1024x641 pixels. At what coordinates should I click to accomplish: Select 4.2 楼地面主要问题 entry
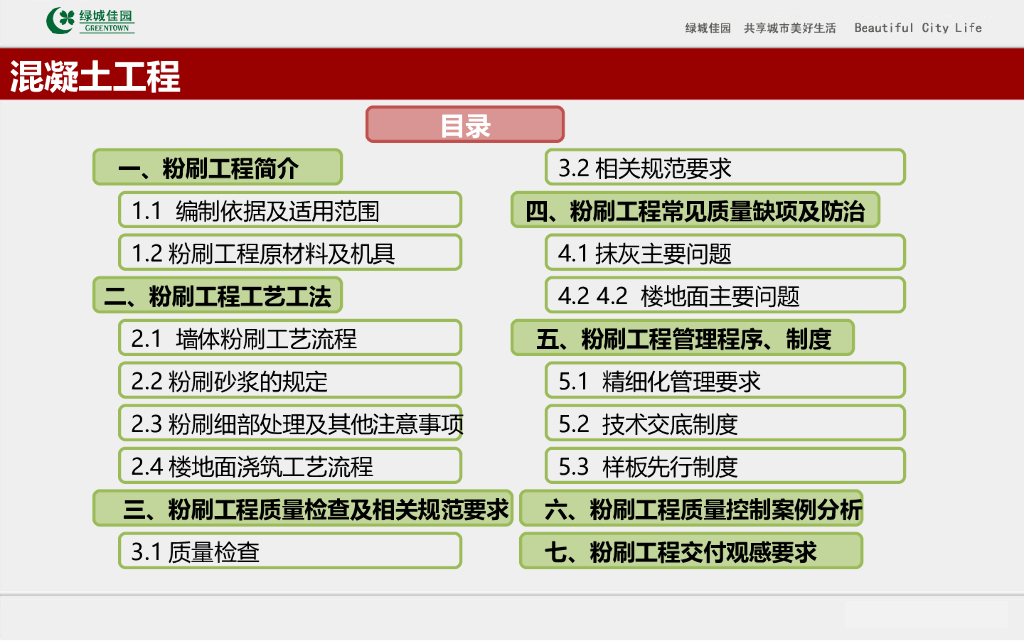point(725,296)
